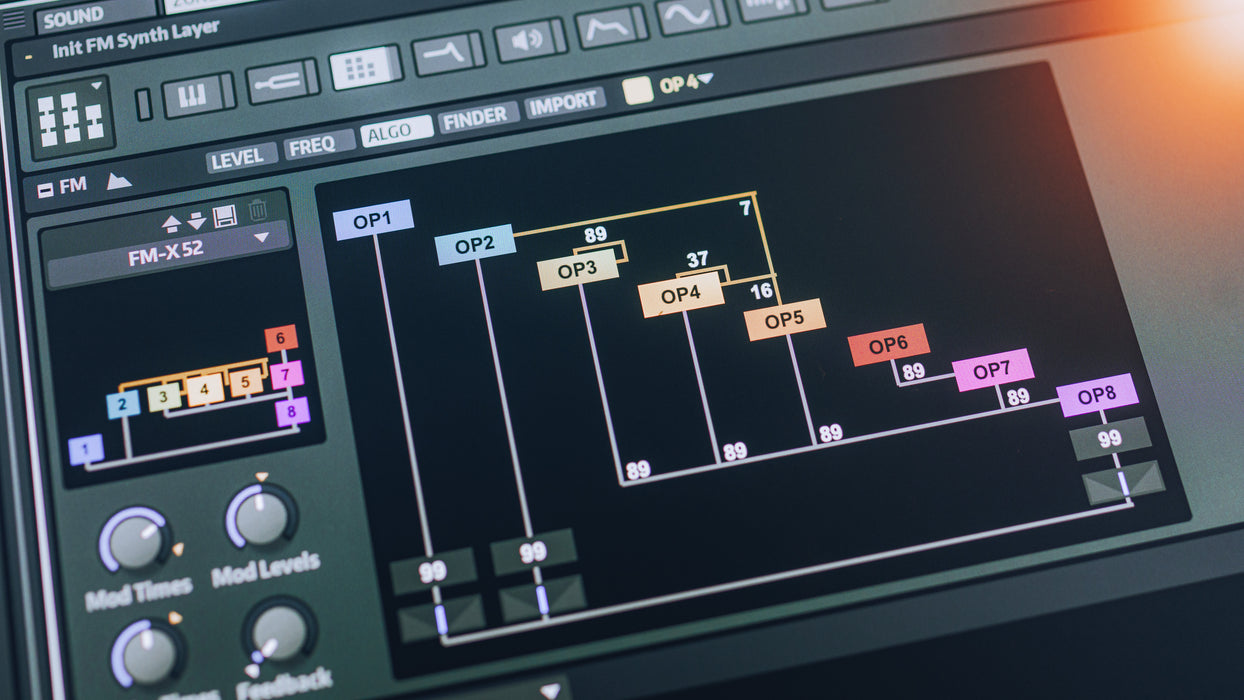The width and height of the screenshot is (1244, 700).
Task: Switch to the LEVEL tab
Action: (x=241, y=157)
